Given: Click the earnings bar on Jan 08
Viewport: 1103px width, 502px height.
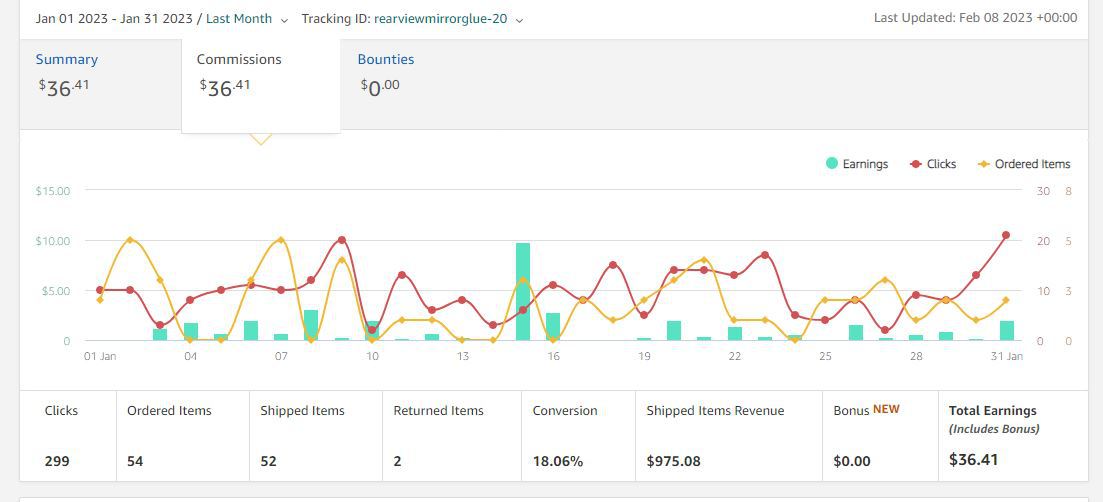Looking at the screenshot, I should pos(311,326).
